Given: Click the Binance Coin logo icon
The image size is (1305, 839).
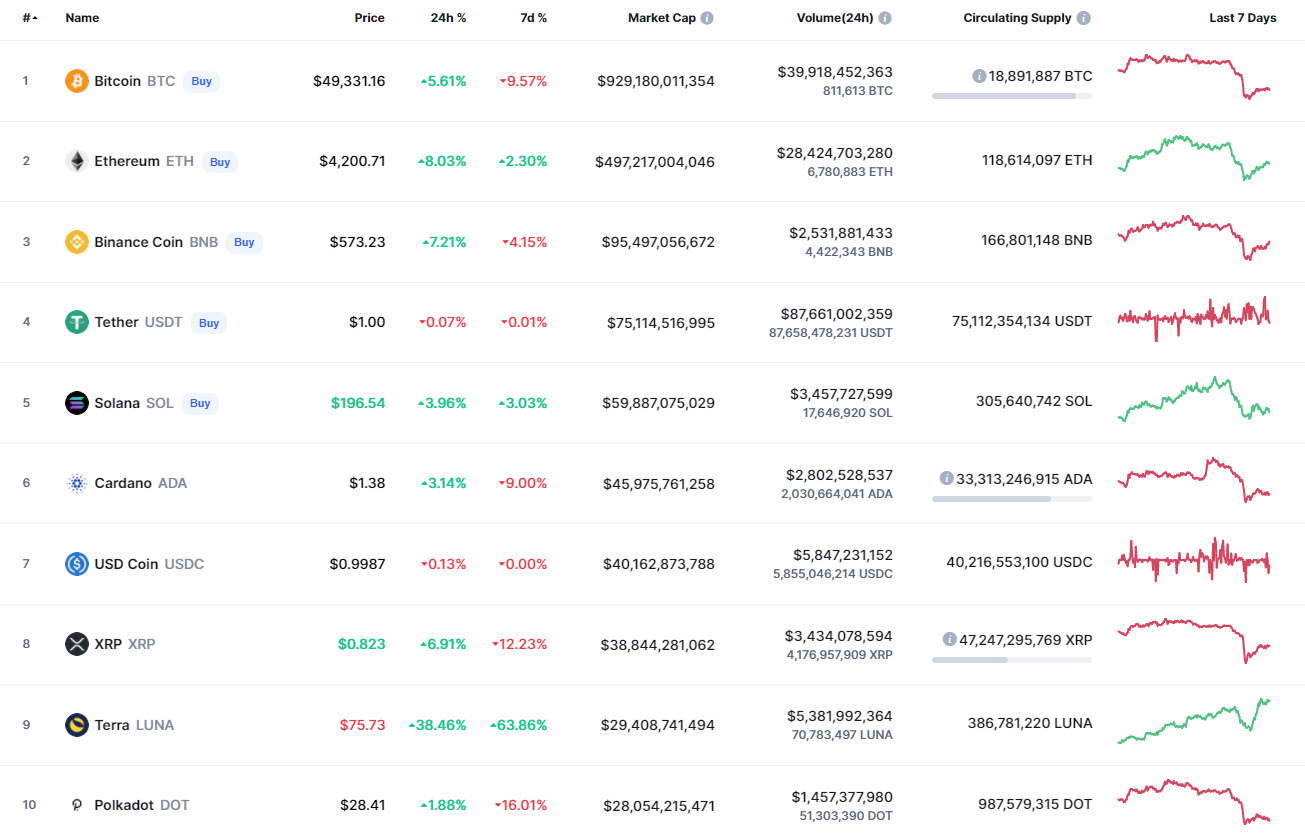Looking at the screenshot, I should tap(77, 242).
